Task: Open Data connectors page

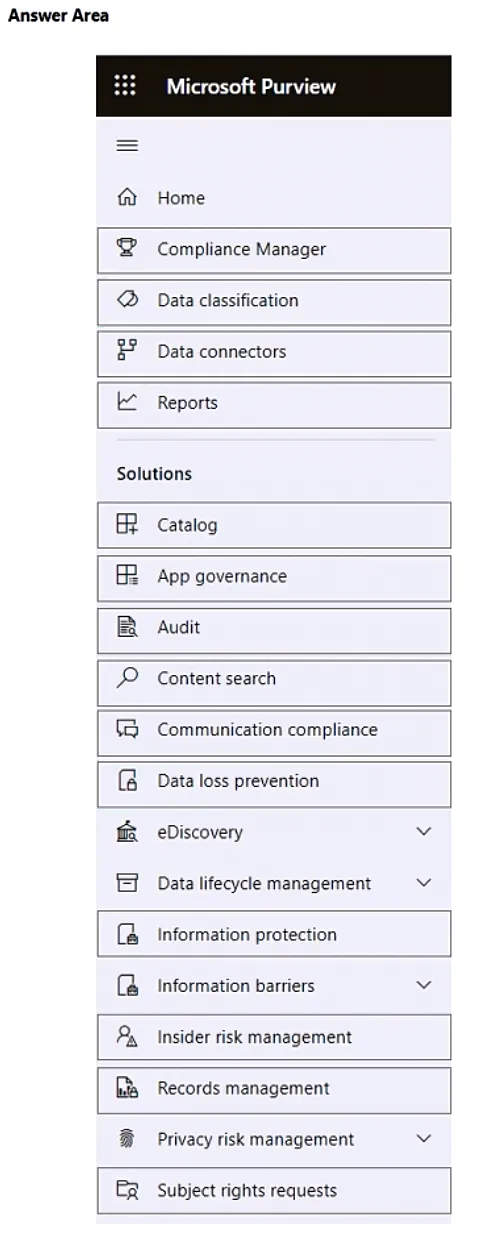Action: [x=274, y=353]
